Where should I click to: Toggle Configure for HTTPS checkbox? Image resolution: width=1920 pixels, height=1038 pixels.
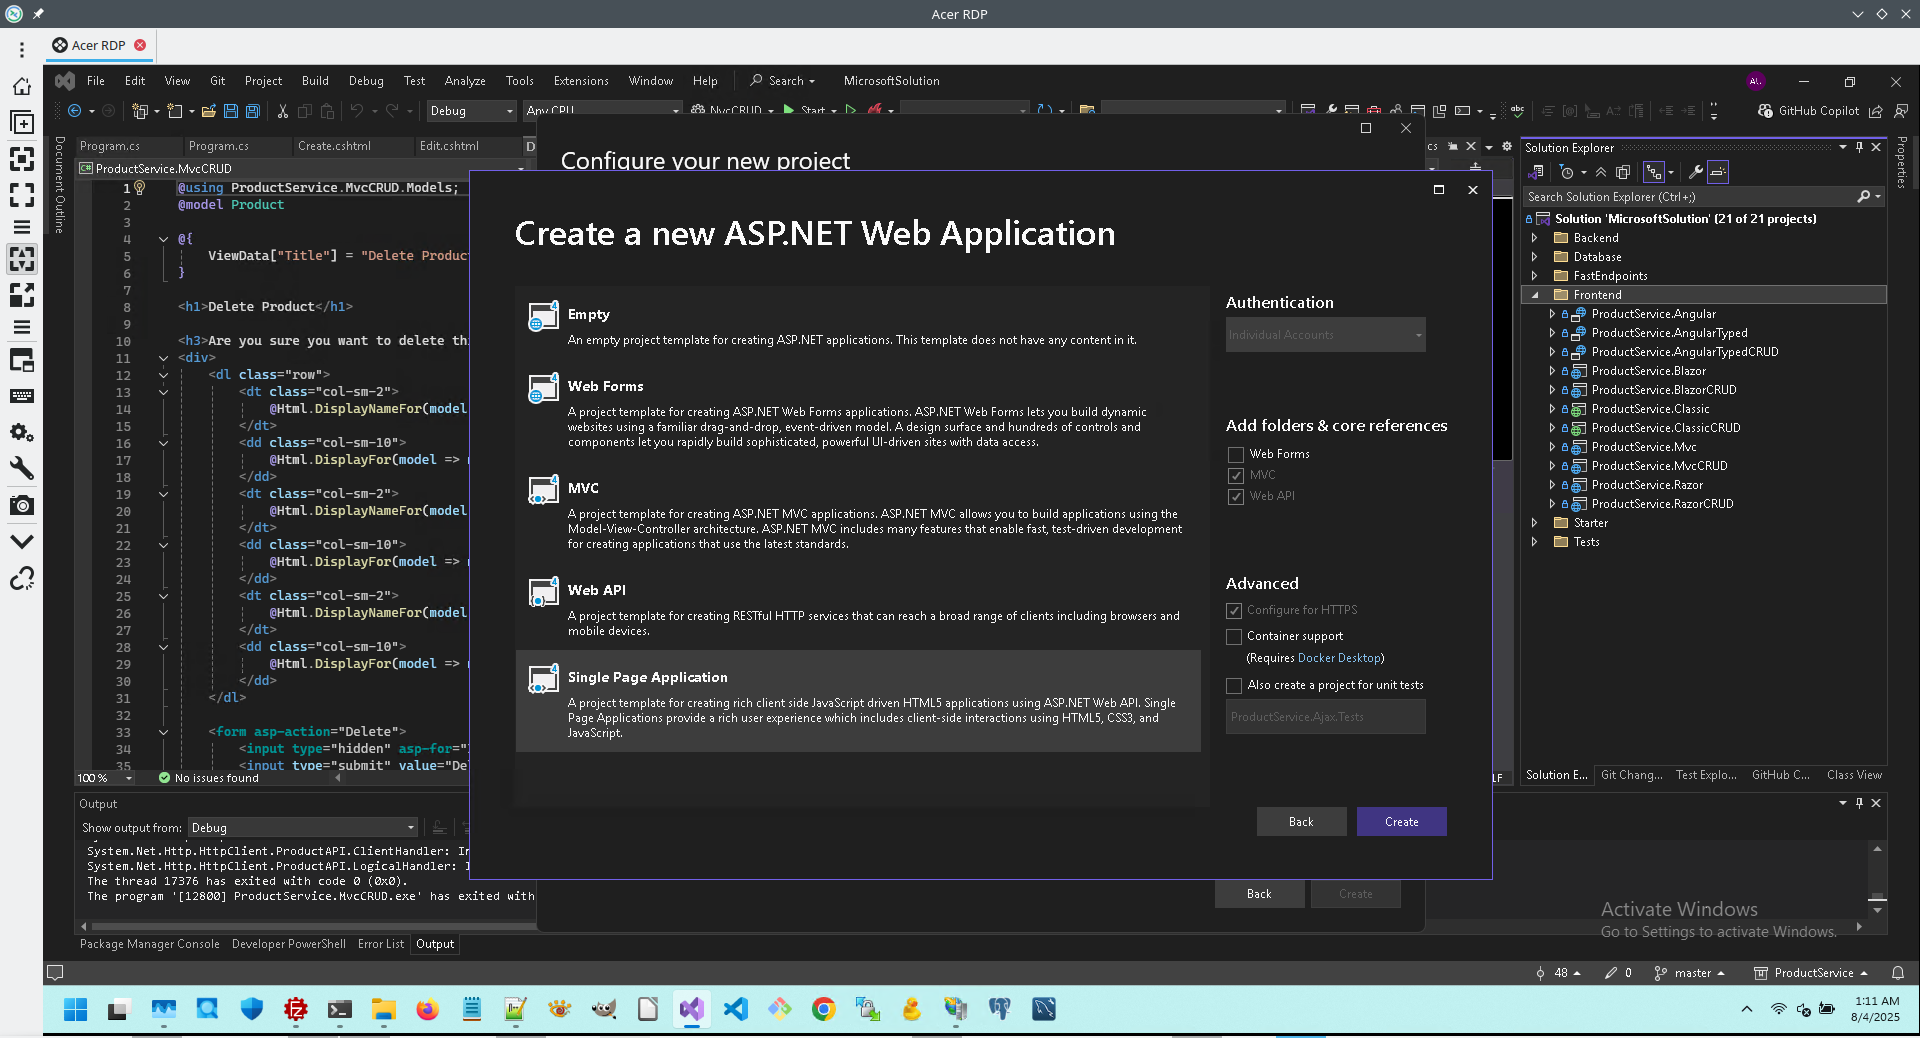click(x=1234, y=610)
